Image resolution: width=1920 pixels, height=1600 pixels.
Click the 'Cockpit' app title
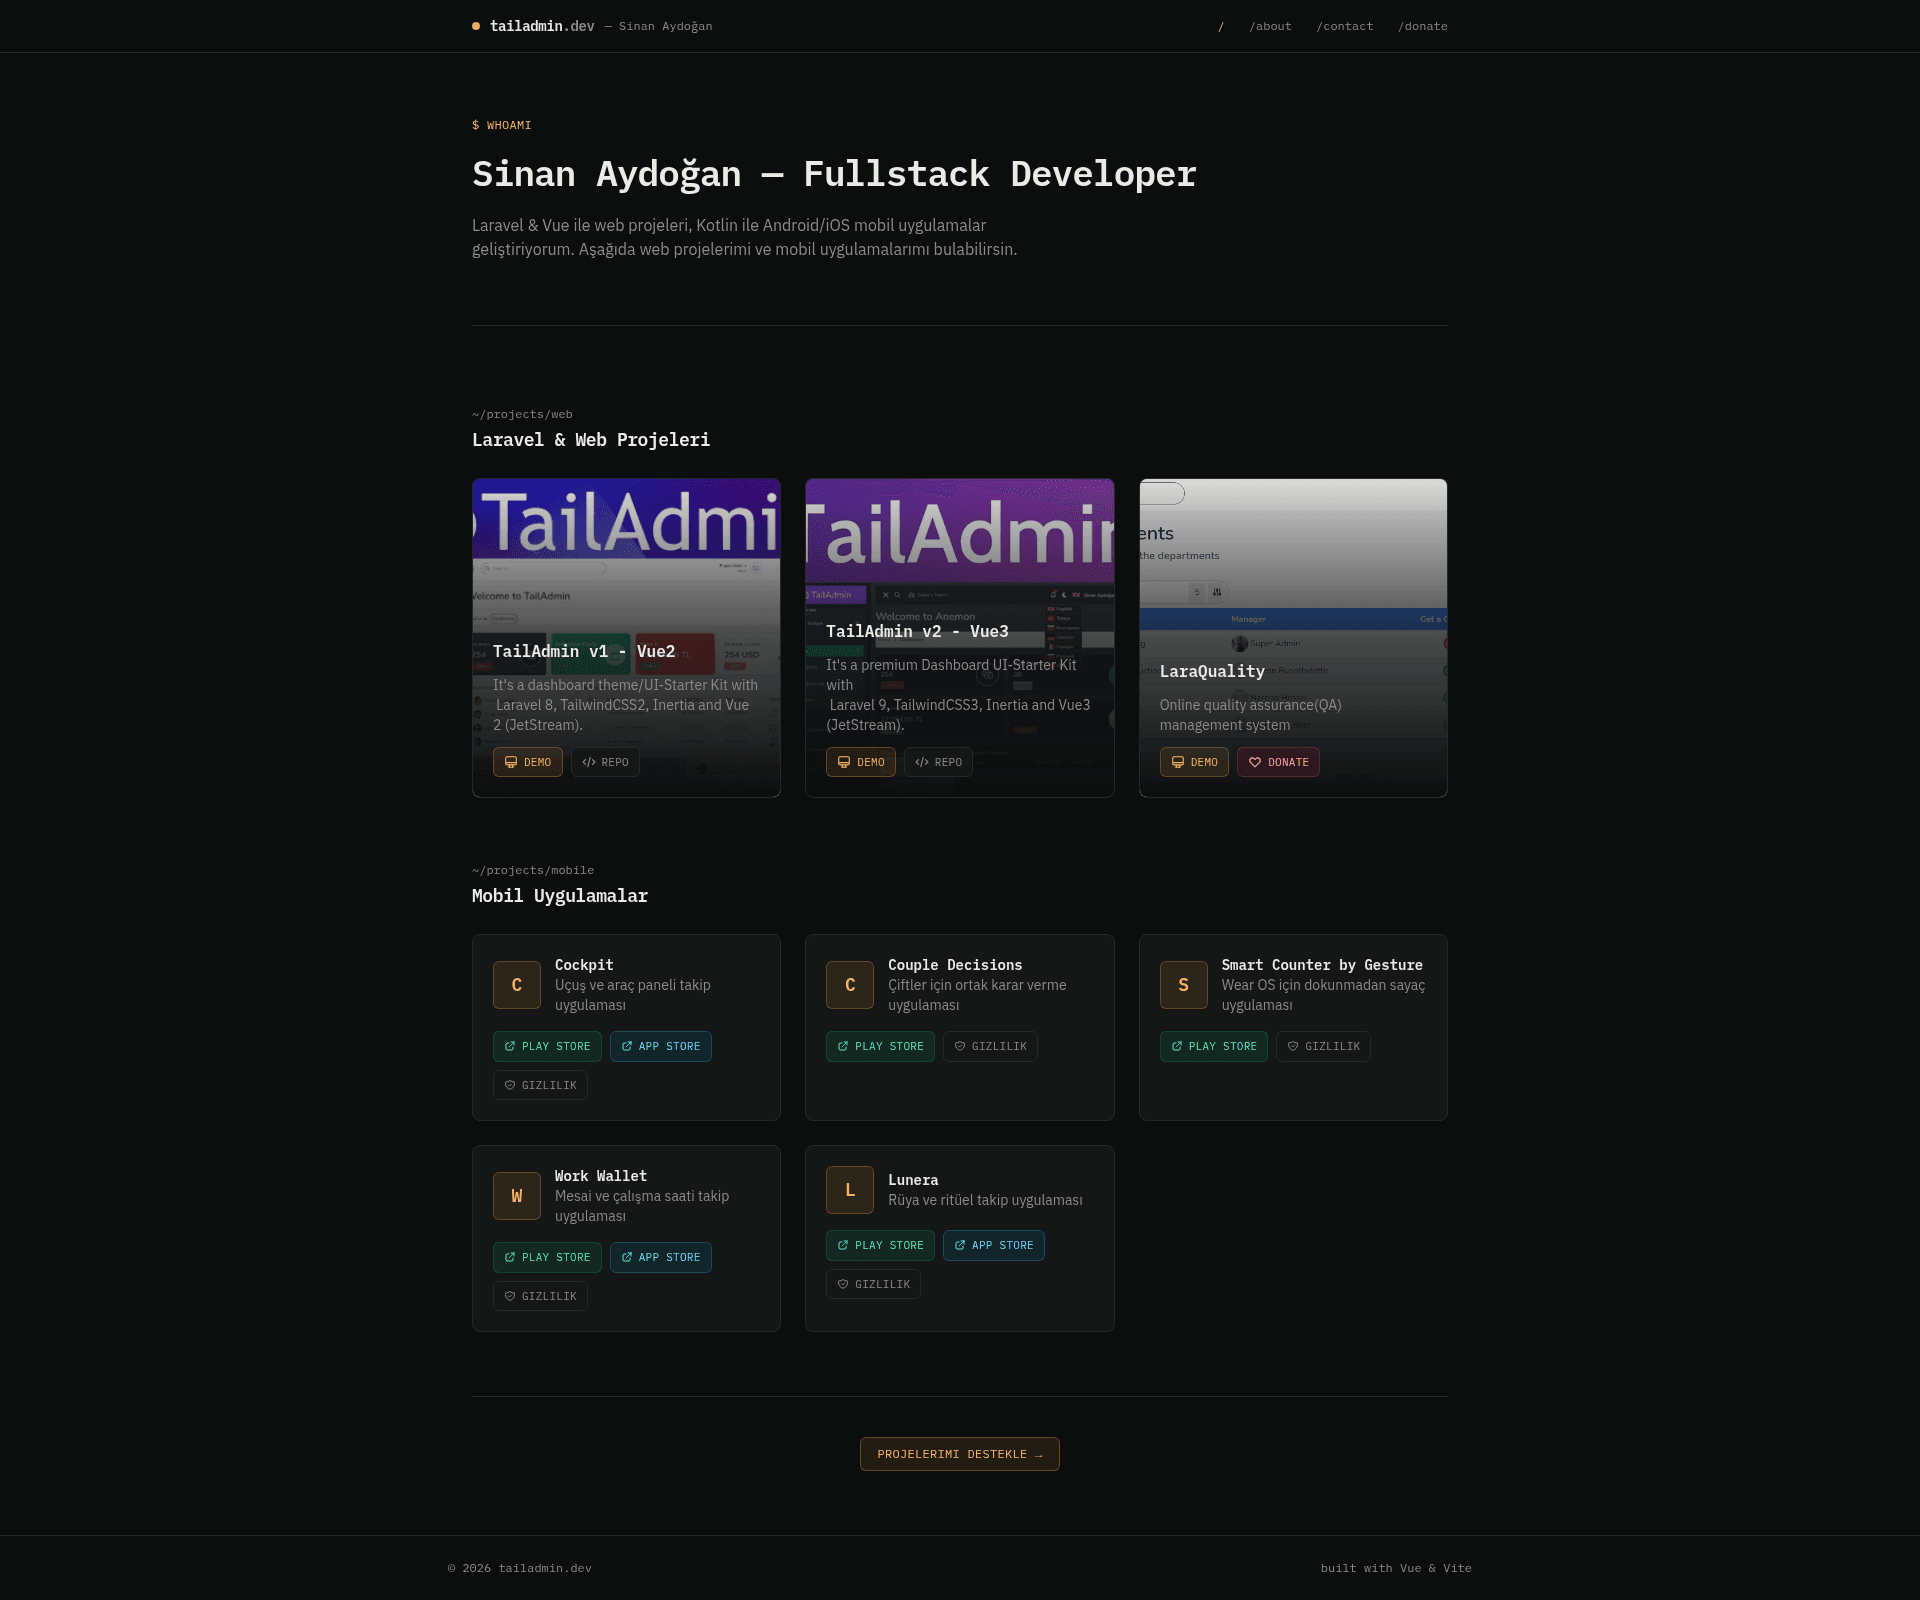[x=584, y=965]
